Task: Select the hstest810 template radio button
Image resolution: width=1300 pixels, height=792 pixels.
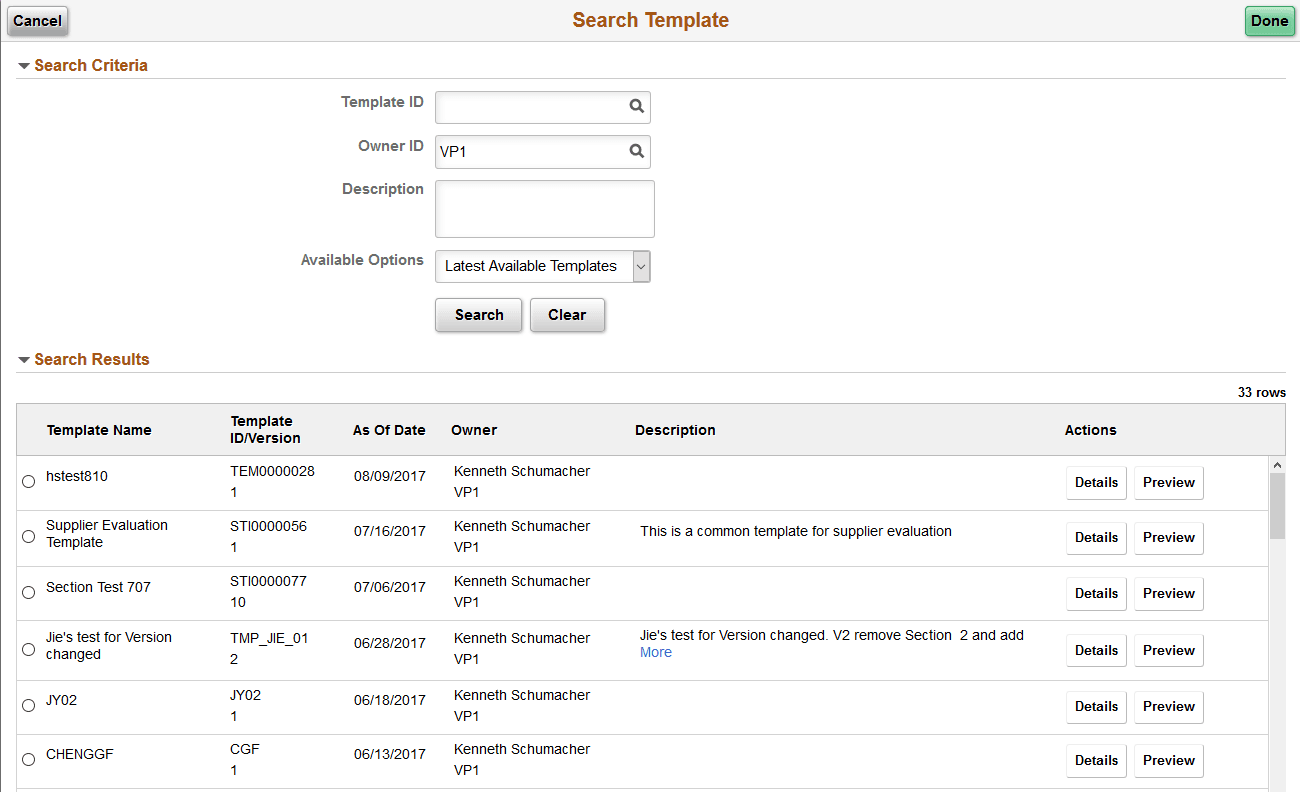Action: (x=28, y=481)
